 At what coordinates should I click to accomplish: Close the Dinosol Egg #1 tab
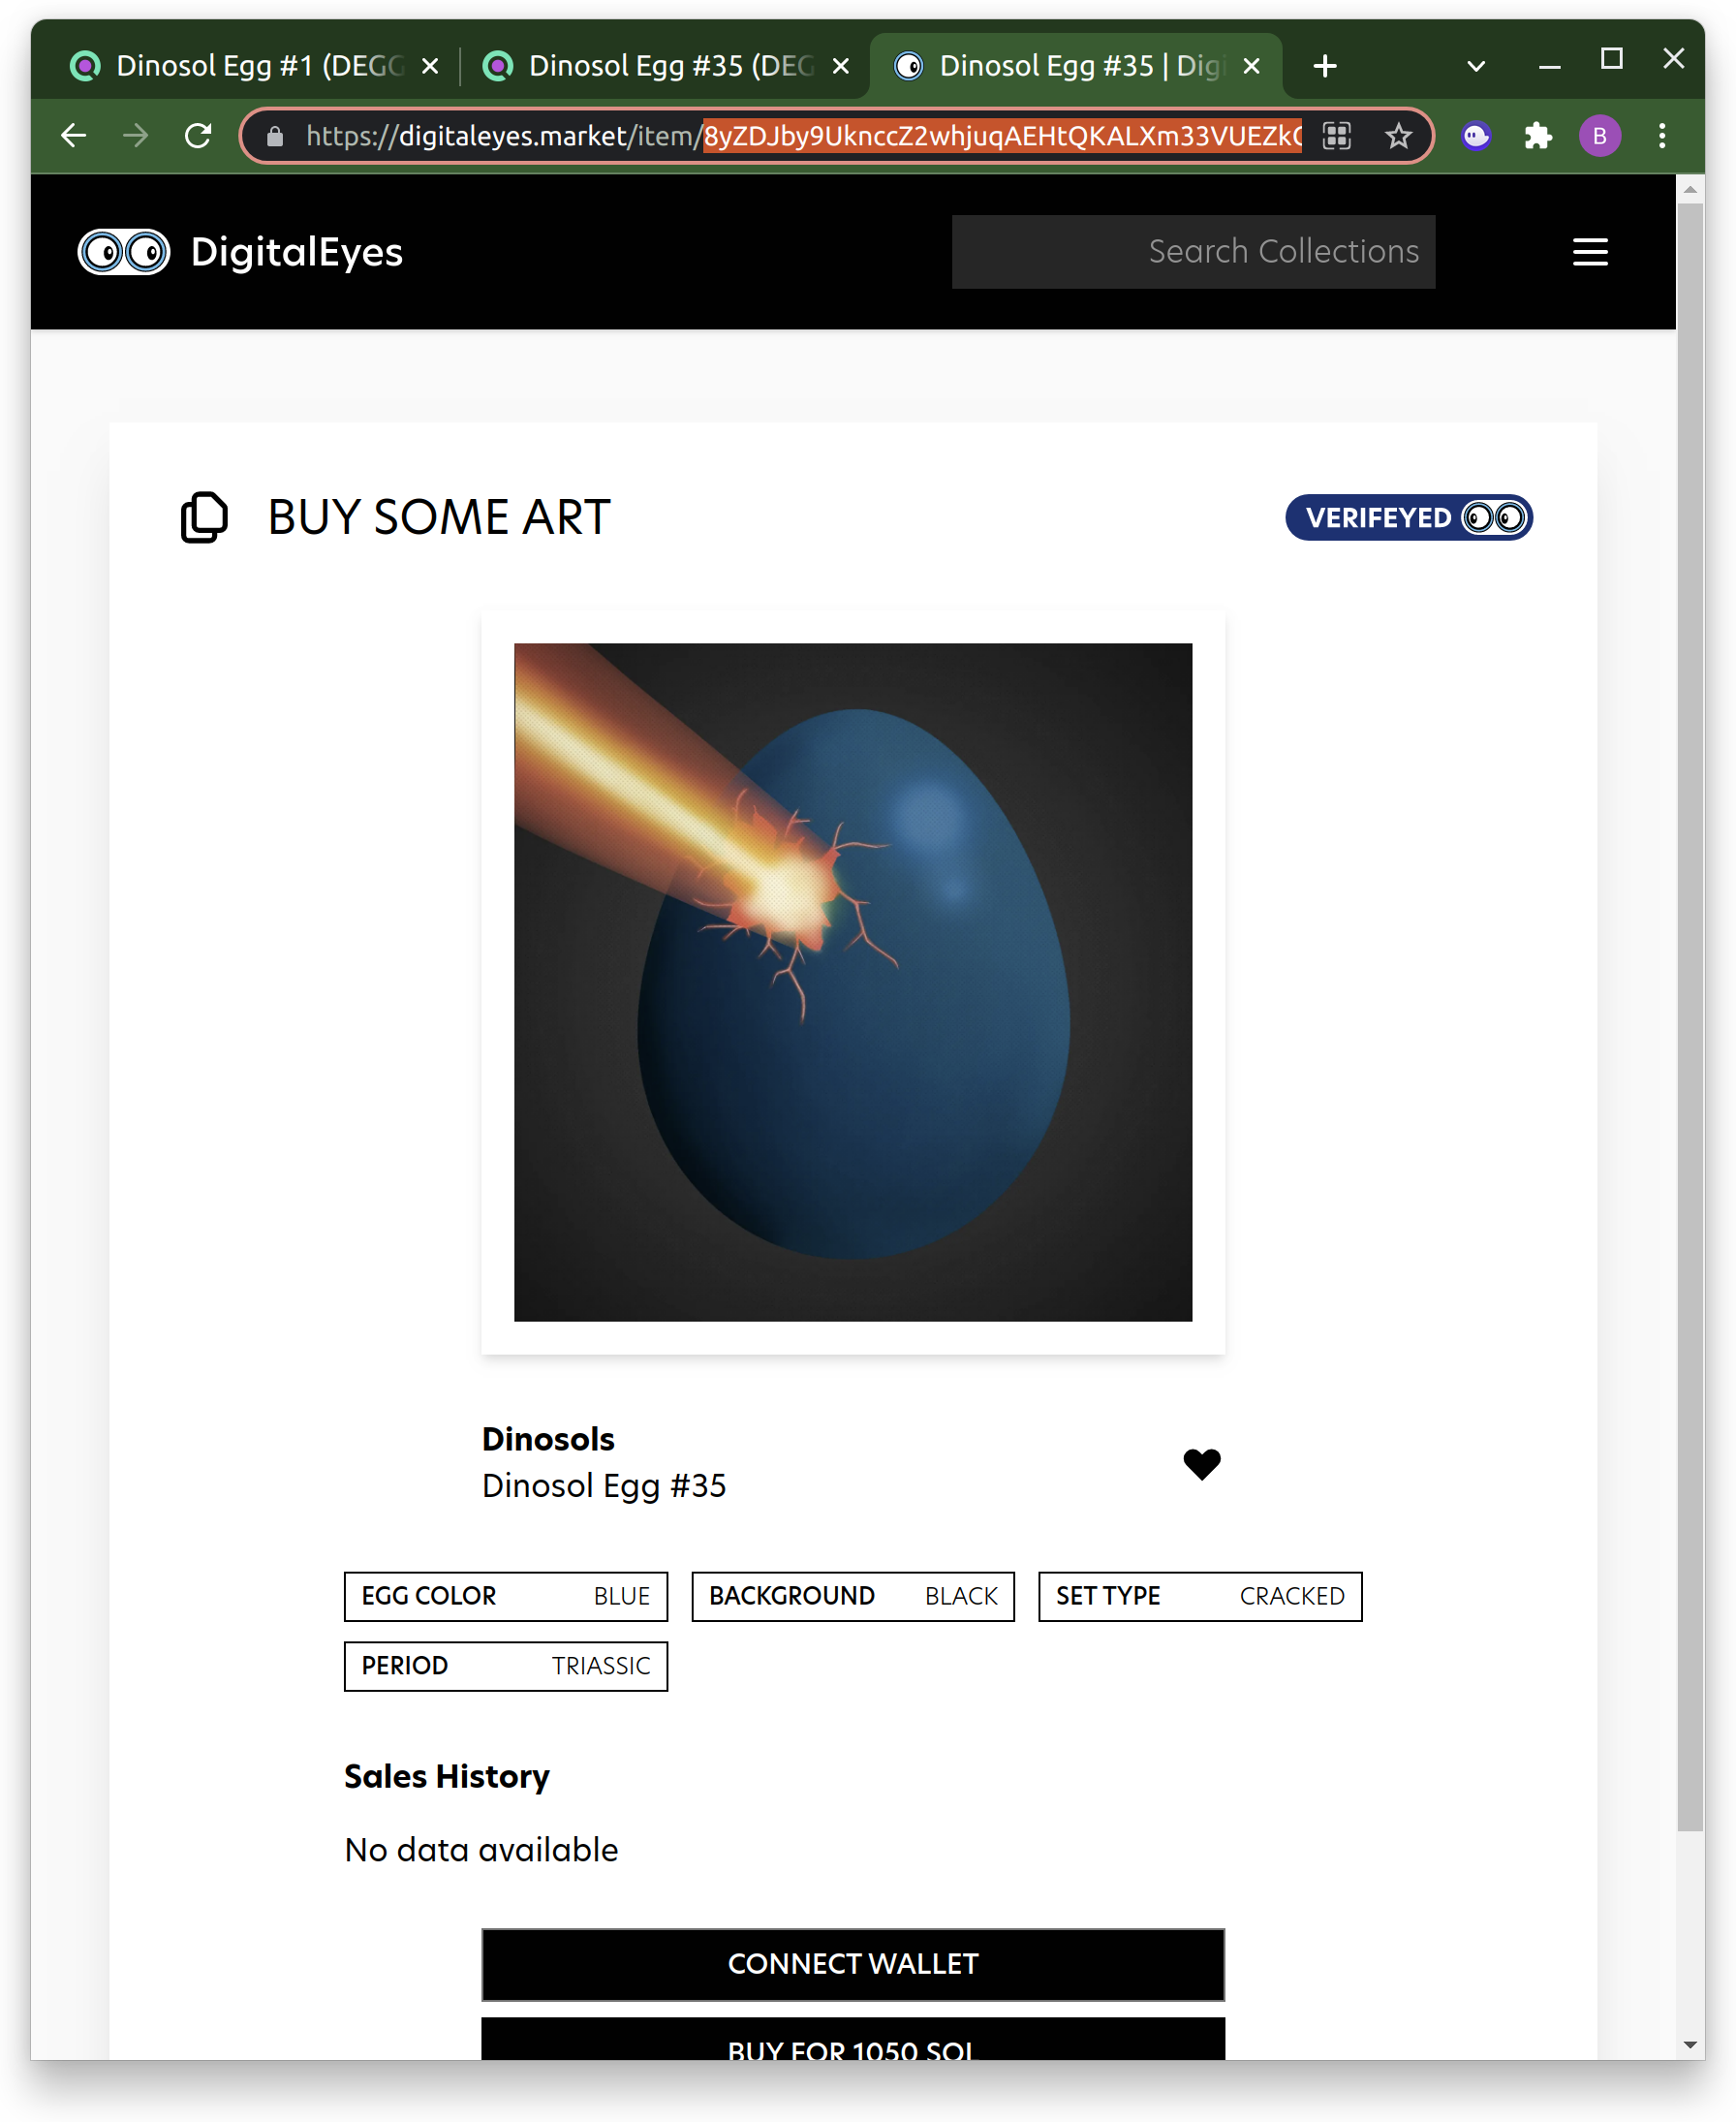430,66
